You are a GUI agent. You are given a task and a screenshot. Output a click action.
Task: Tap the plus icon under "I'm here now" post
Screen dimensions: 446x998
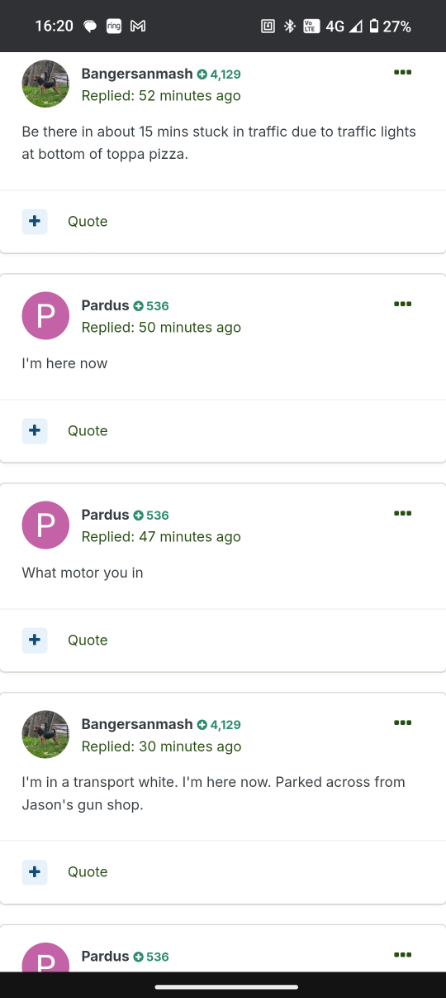pos(34,431)
